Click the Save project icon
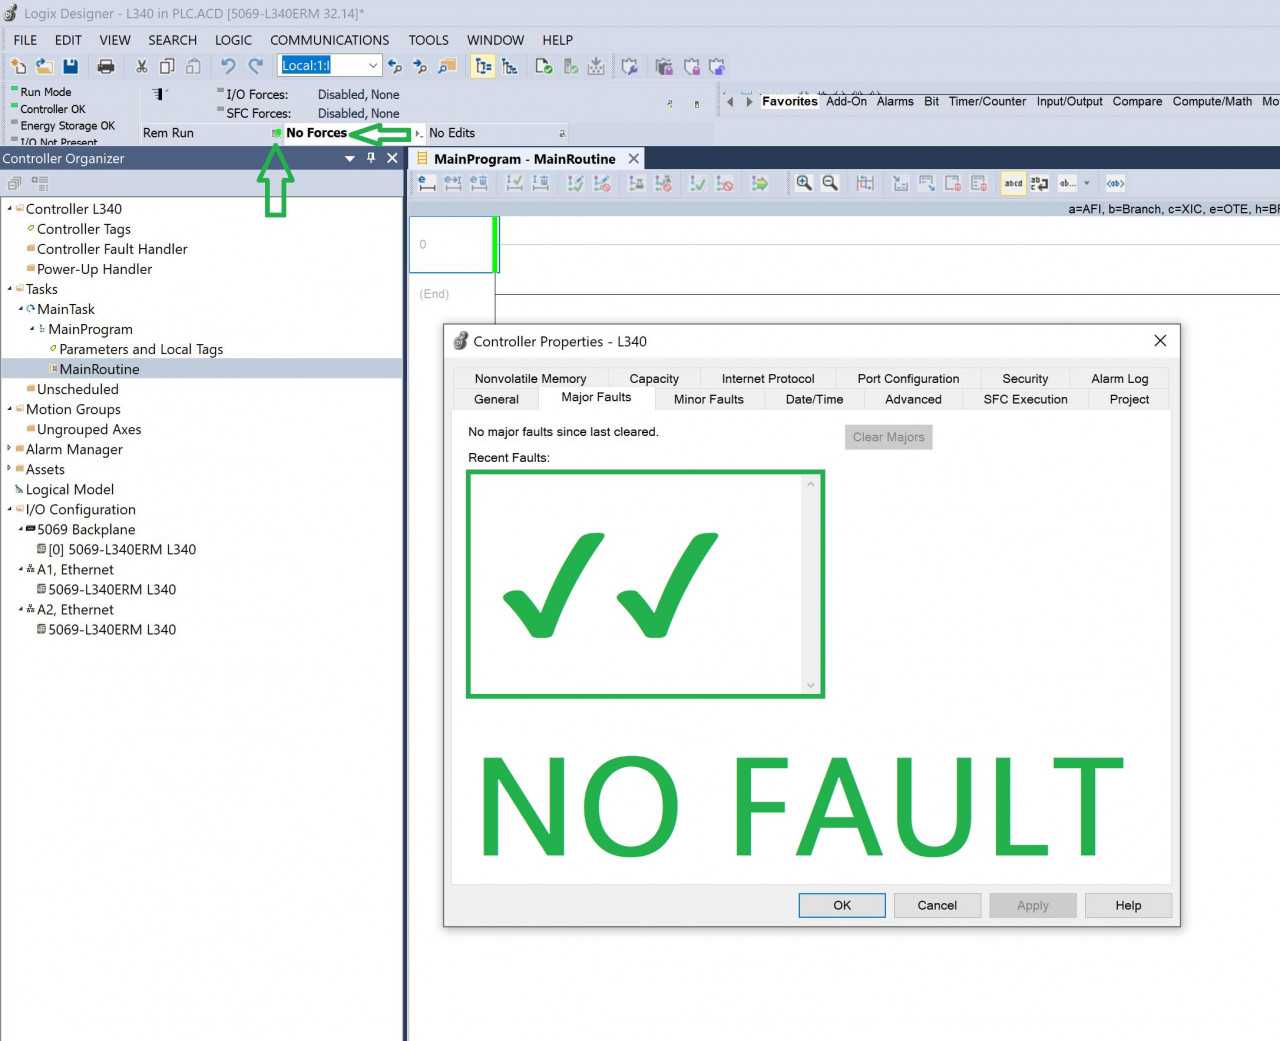Screen dimensions: 1280x1041 click(70, 66)
